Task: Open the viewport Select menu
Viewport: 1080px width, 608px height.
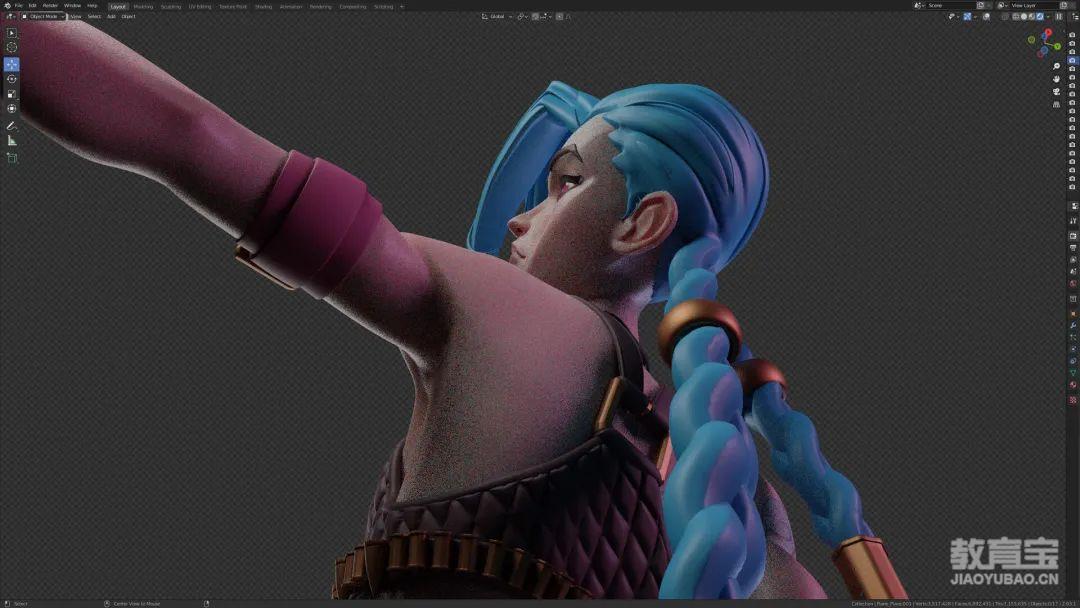Action: (94, 17)
